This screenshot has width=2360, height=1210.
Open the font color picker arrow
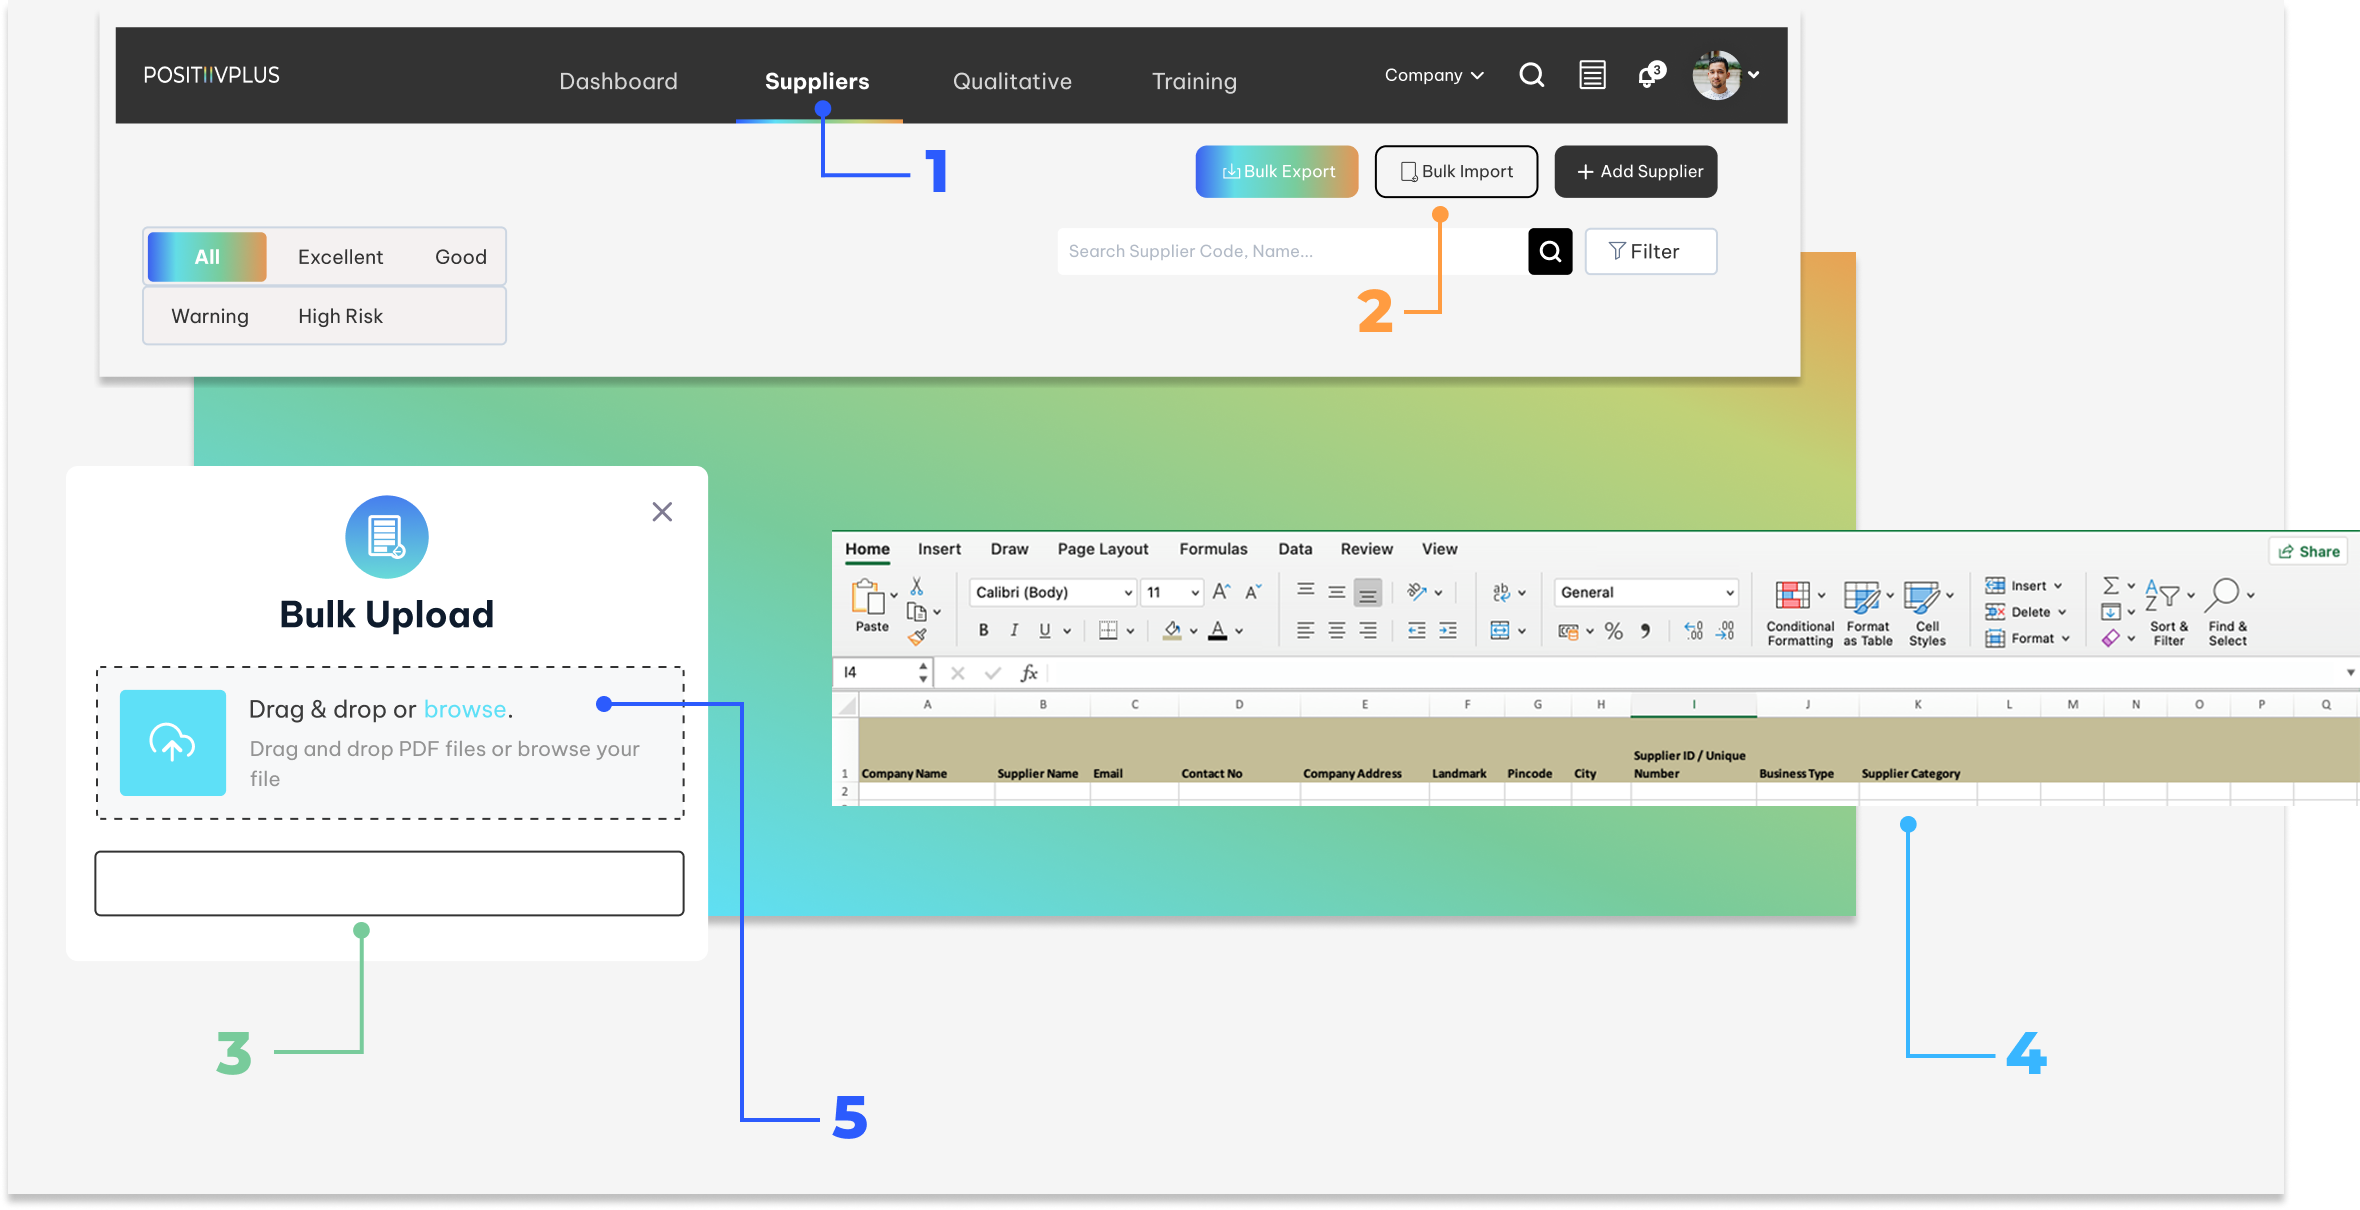pos(1239,631)
